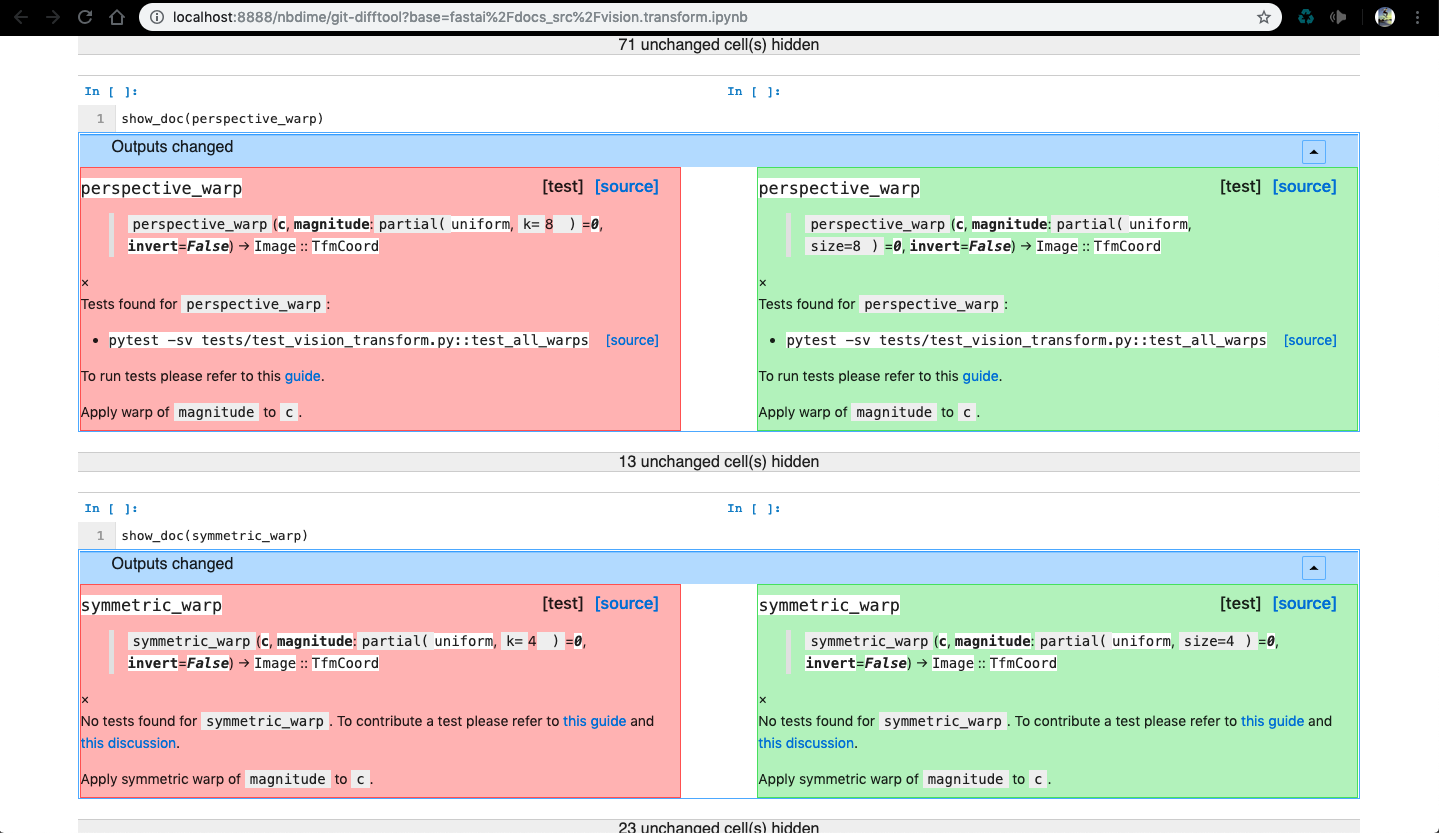The height and width of the screenshot is (833, 1439).
Task: Open the green recycle extension icon
Action: [x=1306, y=17]
